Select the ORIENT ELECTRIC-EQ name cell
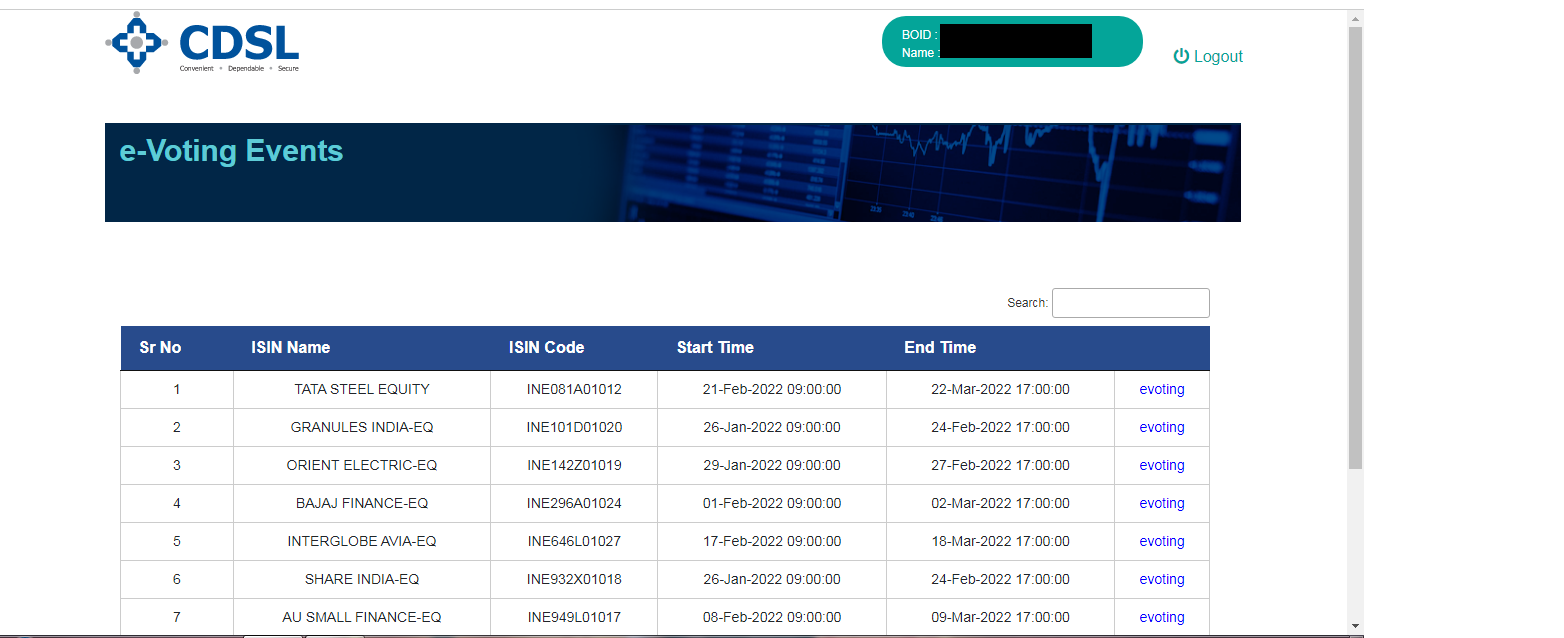This screenshot has width=1564, height=638. click(x=362, y=466)
